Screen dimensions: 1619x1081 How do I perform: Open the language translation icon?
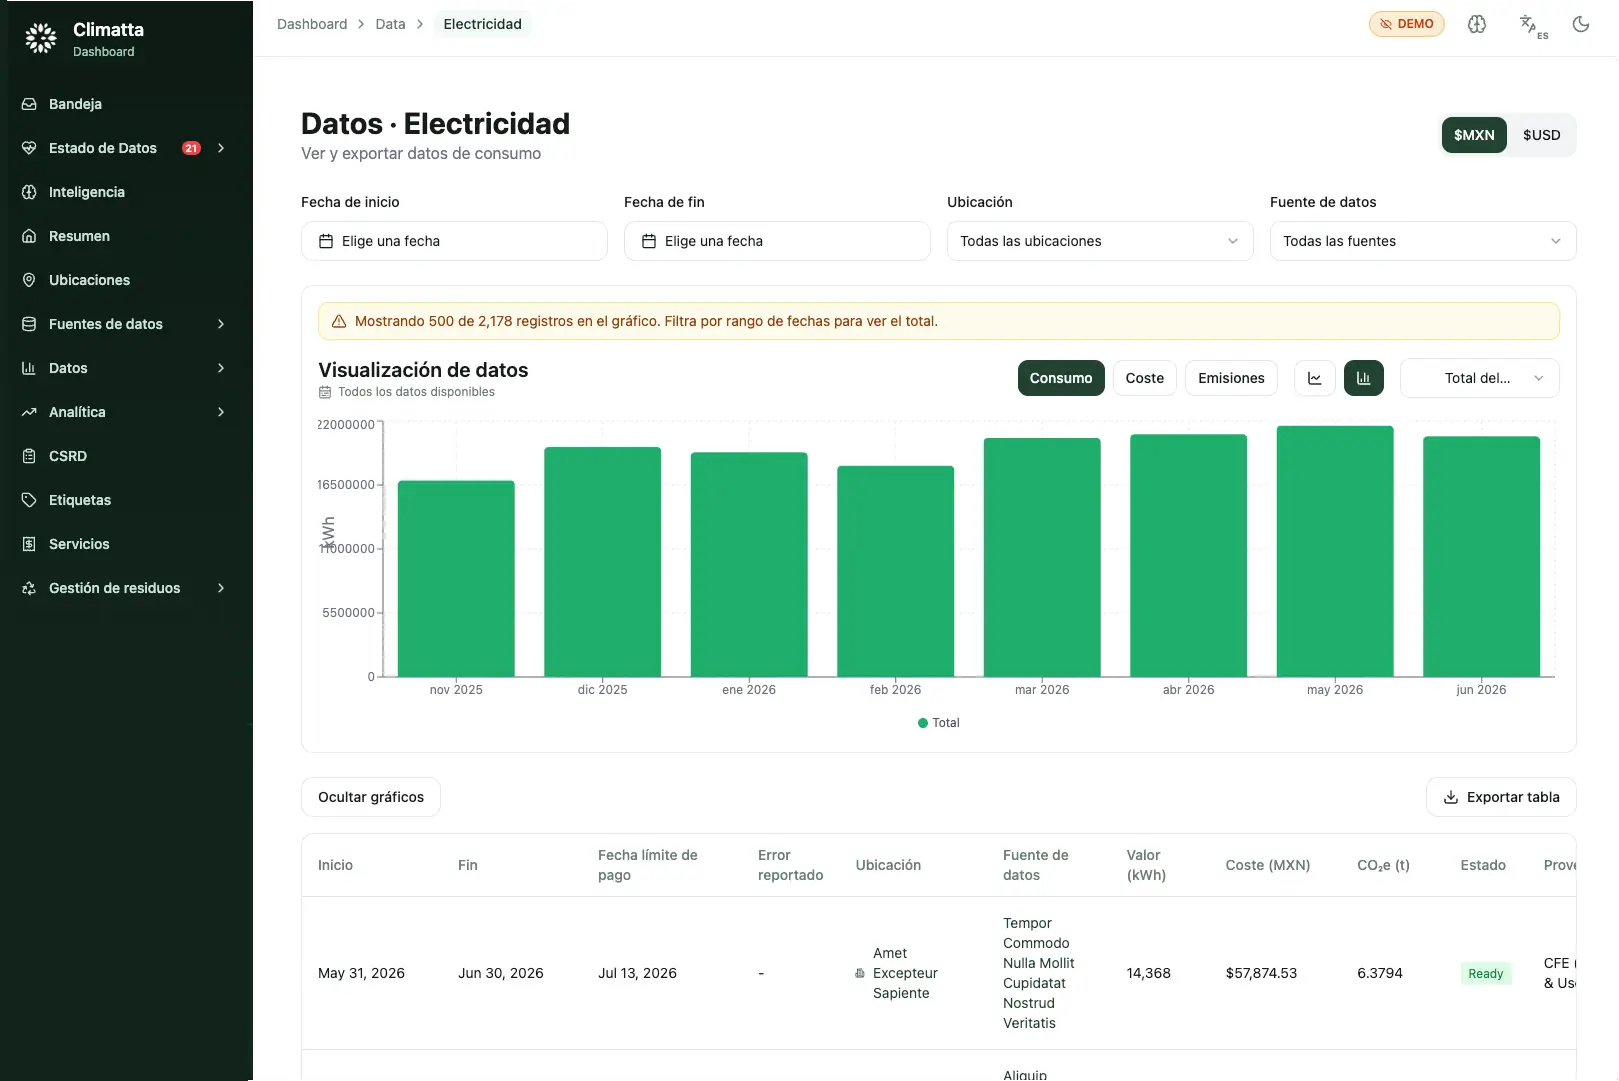point(1531,25)
